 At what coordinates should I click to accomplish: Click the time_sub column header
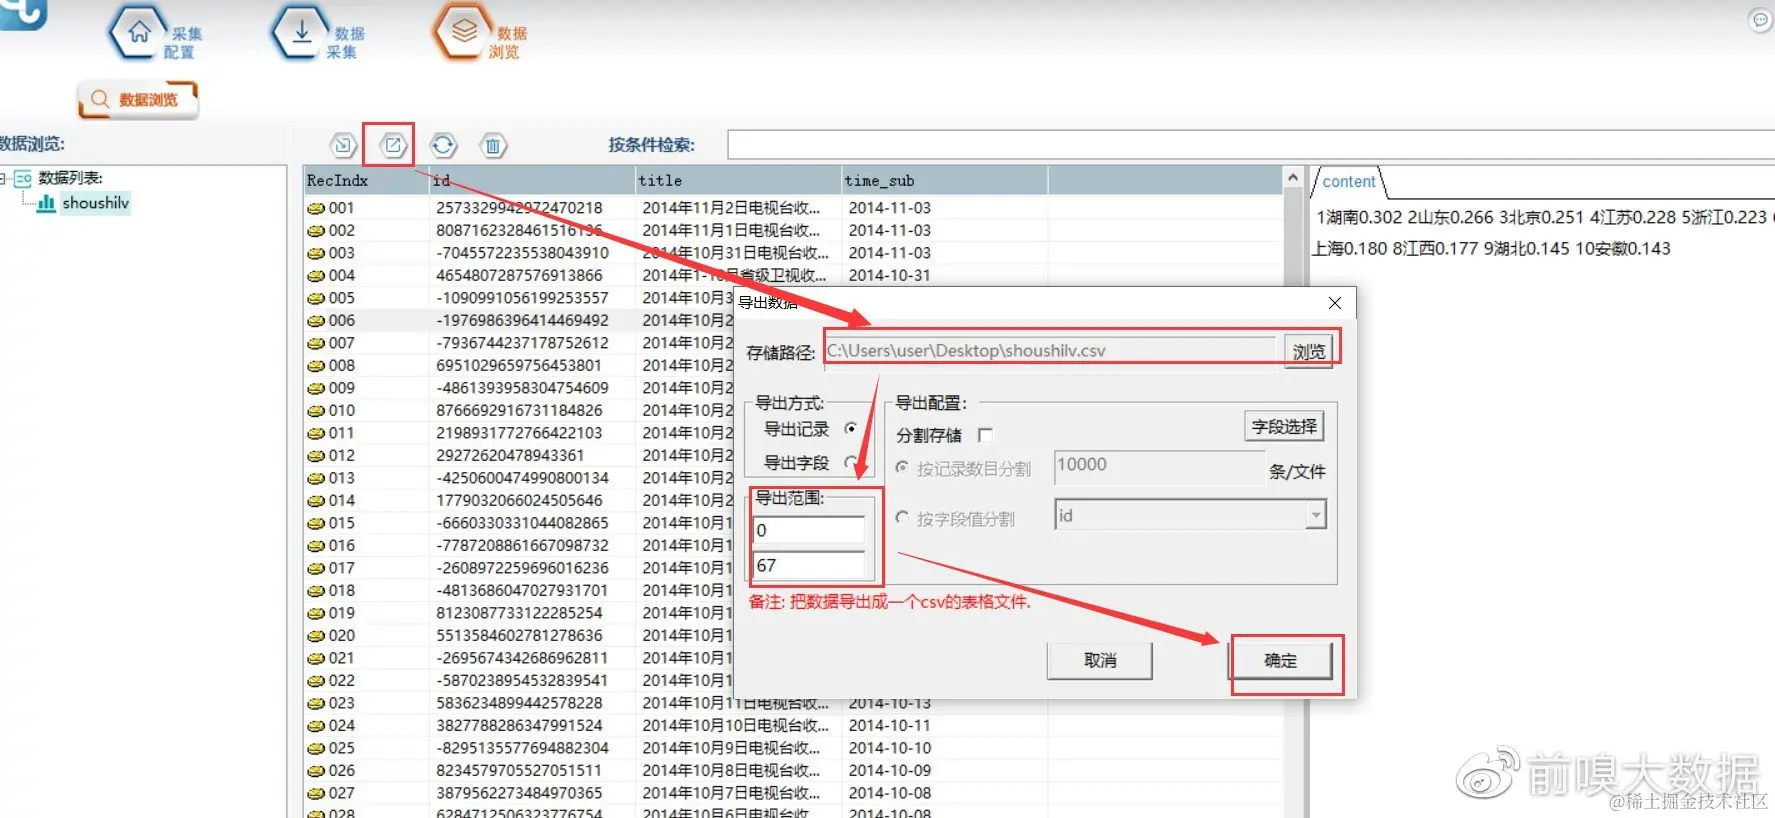pos(944,181)
